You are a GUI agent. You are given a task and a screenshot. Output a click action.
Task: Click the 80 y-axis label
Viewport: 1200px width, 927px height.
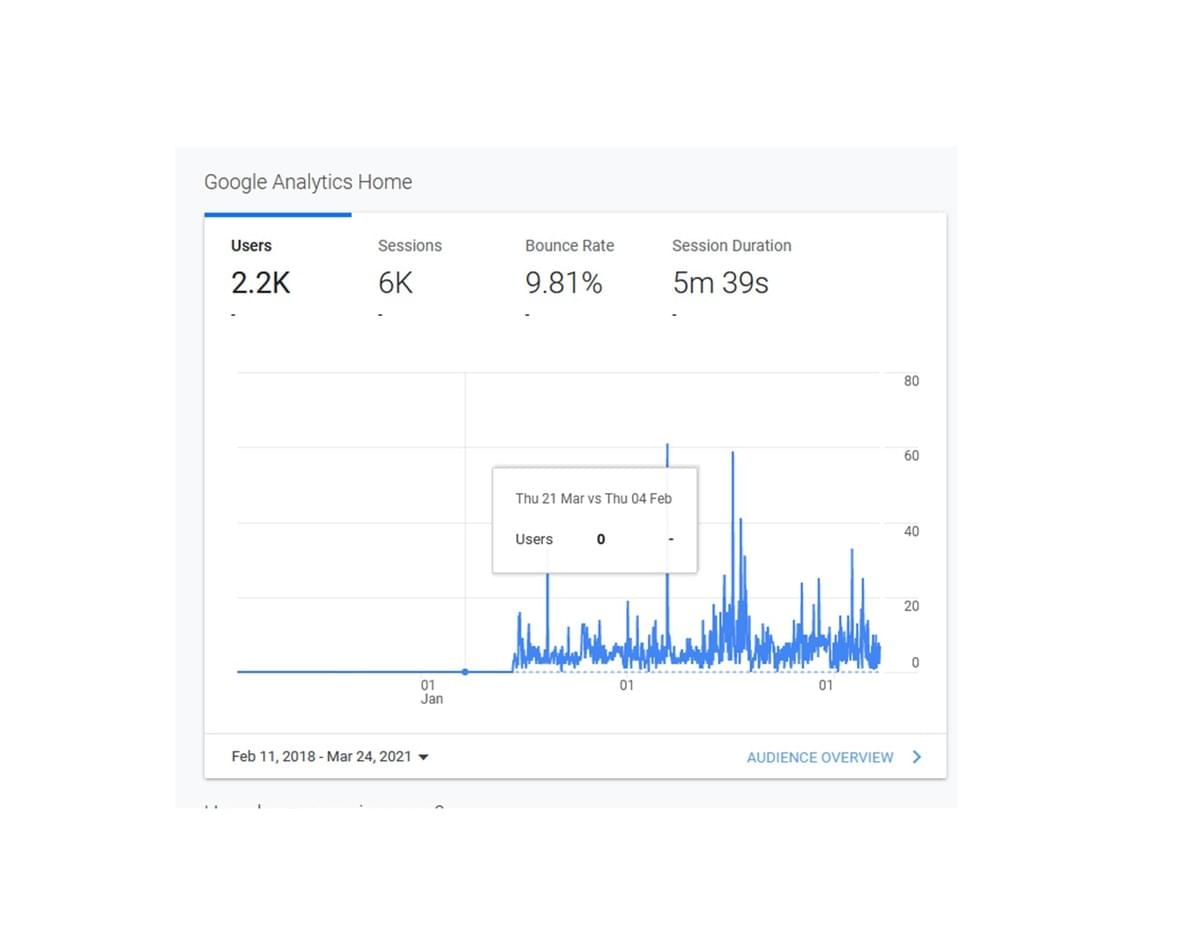point(911,381)
